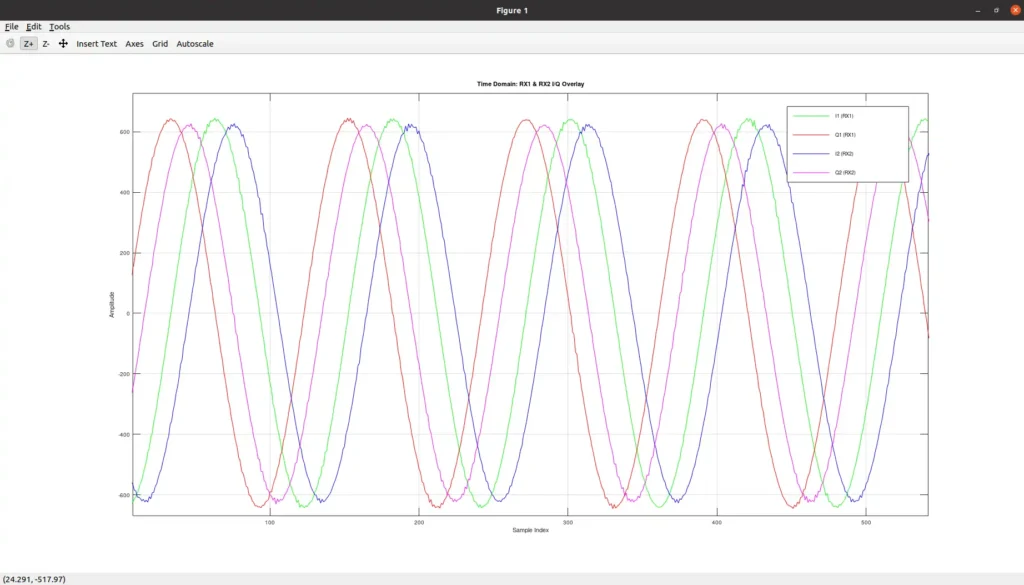Click the 500 x-axis tick label
The width and height of the screenshot is (1024, 585).
[865, 522]
